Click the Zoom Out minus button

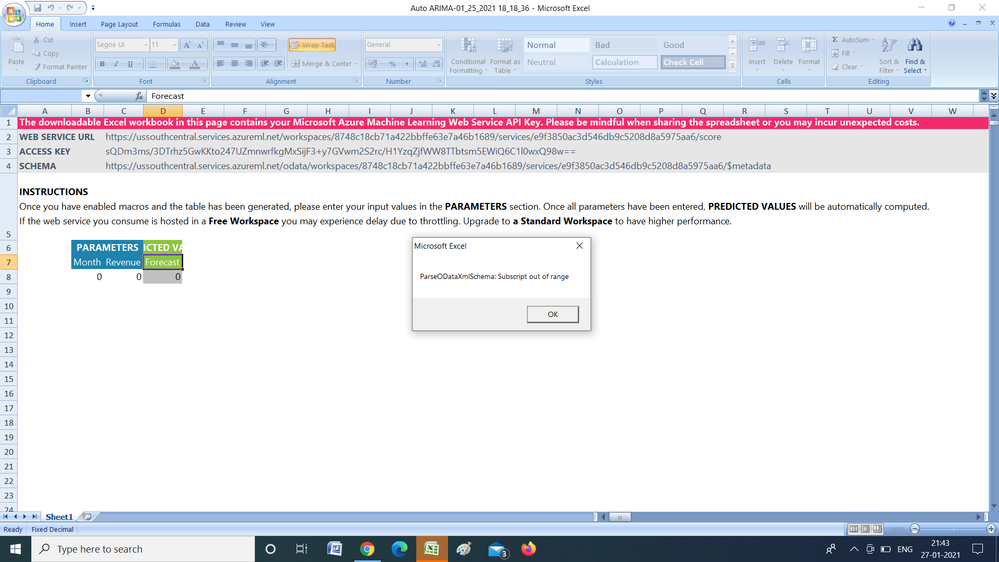tap(915, 529)
